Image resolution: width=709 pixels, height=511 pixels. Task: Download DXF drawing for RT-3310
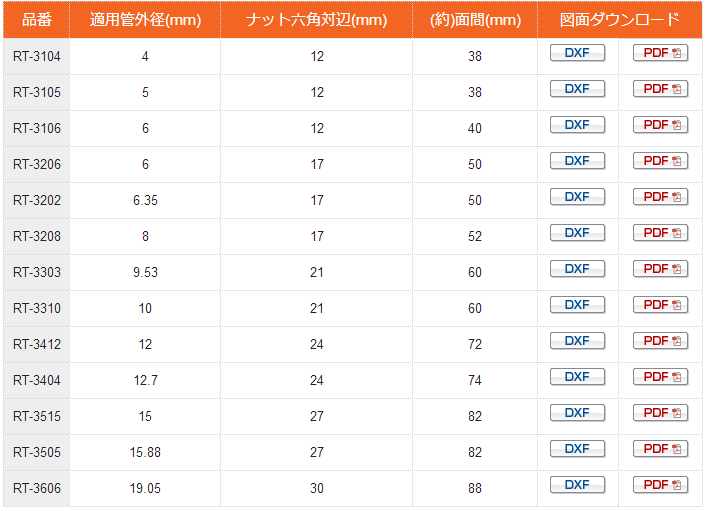pyautogui.click(x=577, y=305)
